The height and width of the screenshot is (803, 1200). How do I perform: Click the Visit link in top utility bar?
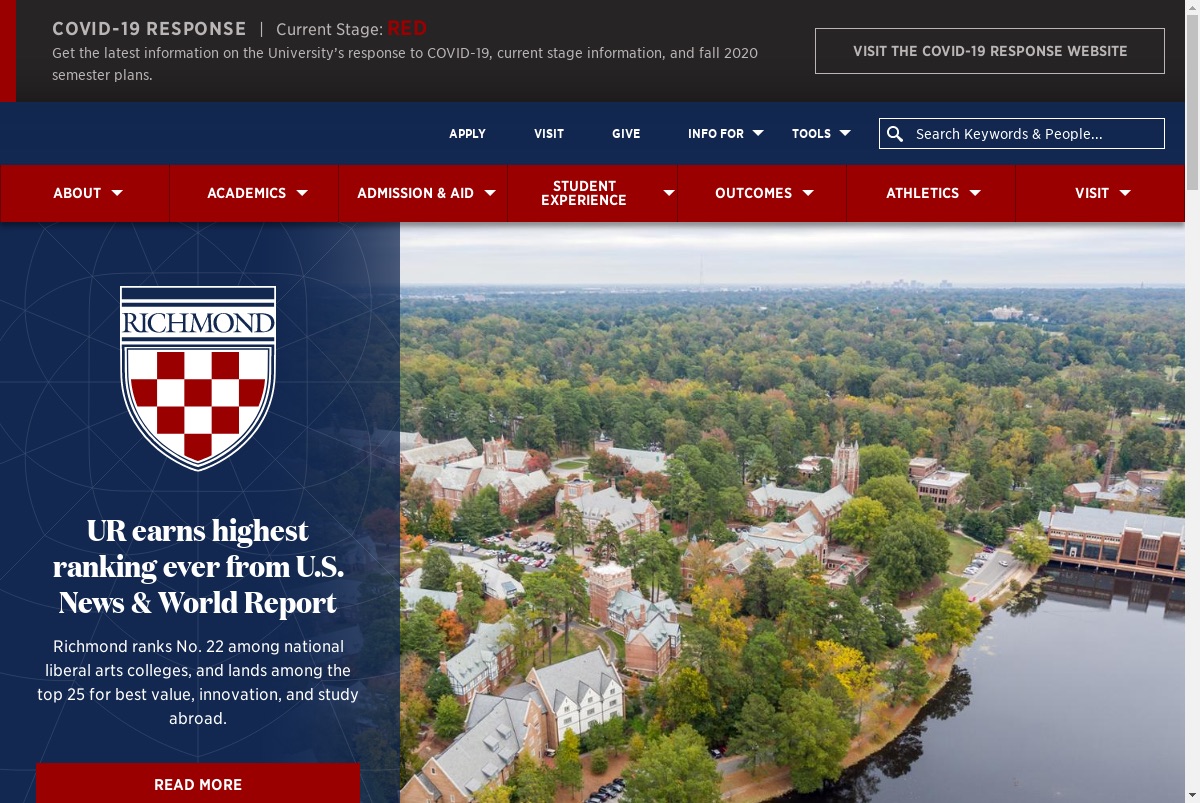point(549,134)
